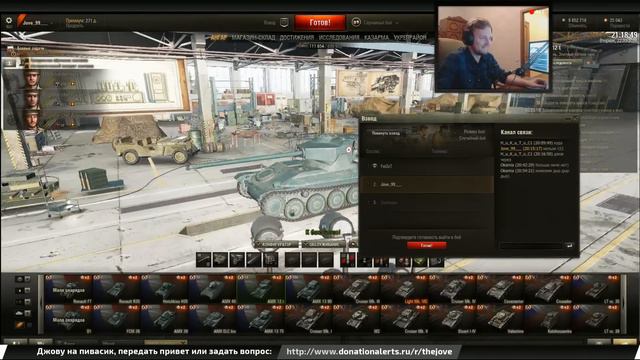Viewport: 640px width, 360px height.
Task: Go to the КАЗАРМА tab
Action: [376, 38]
